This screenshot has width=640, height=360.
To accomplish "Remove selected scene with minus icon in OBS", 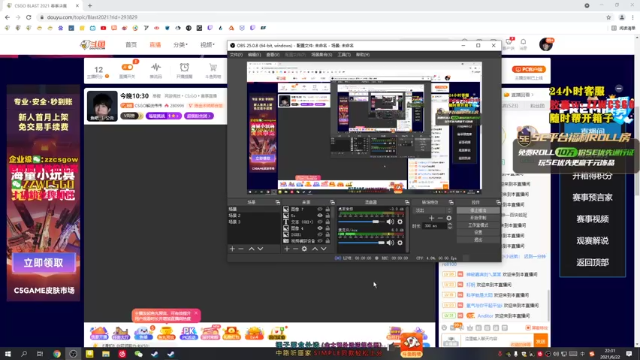I will point(241,249).
